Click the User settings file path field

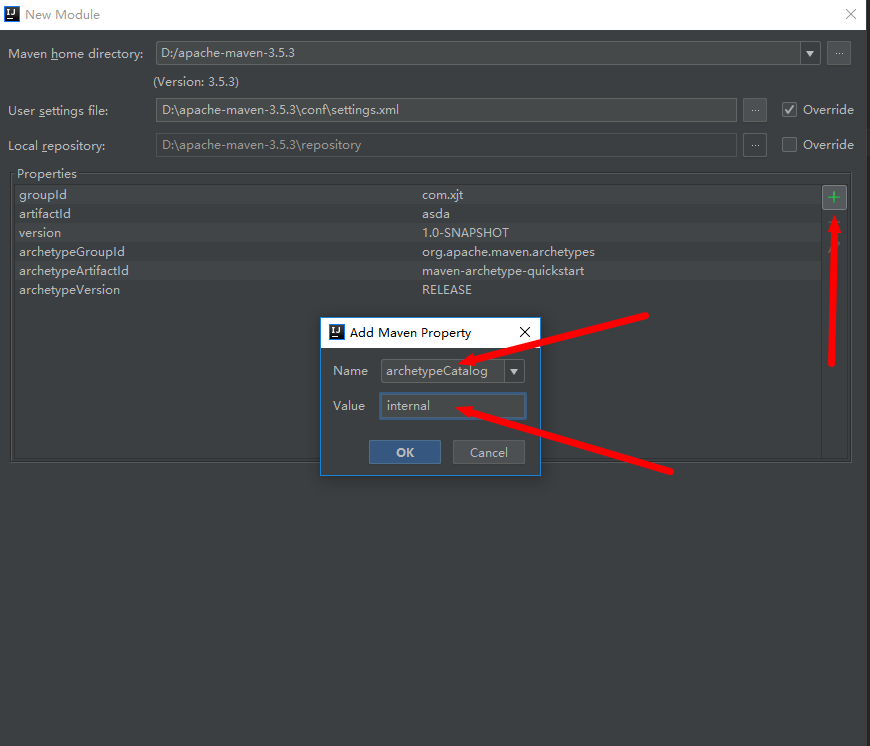pos(446,110)
